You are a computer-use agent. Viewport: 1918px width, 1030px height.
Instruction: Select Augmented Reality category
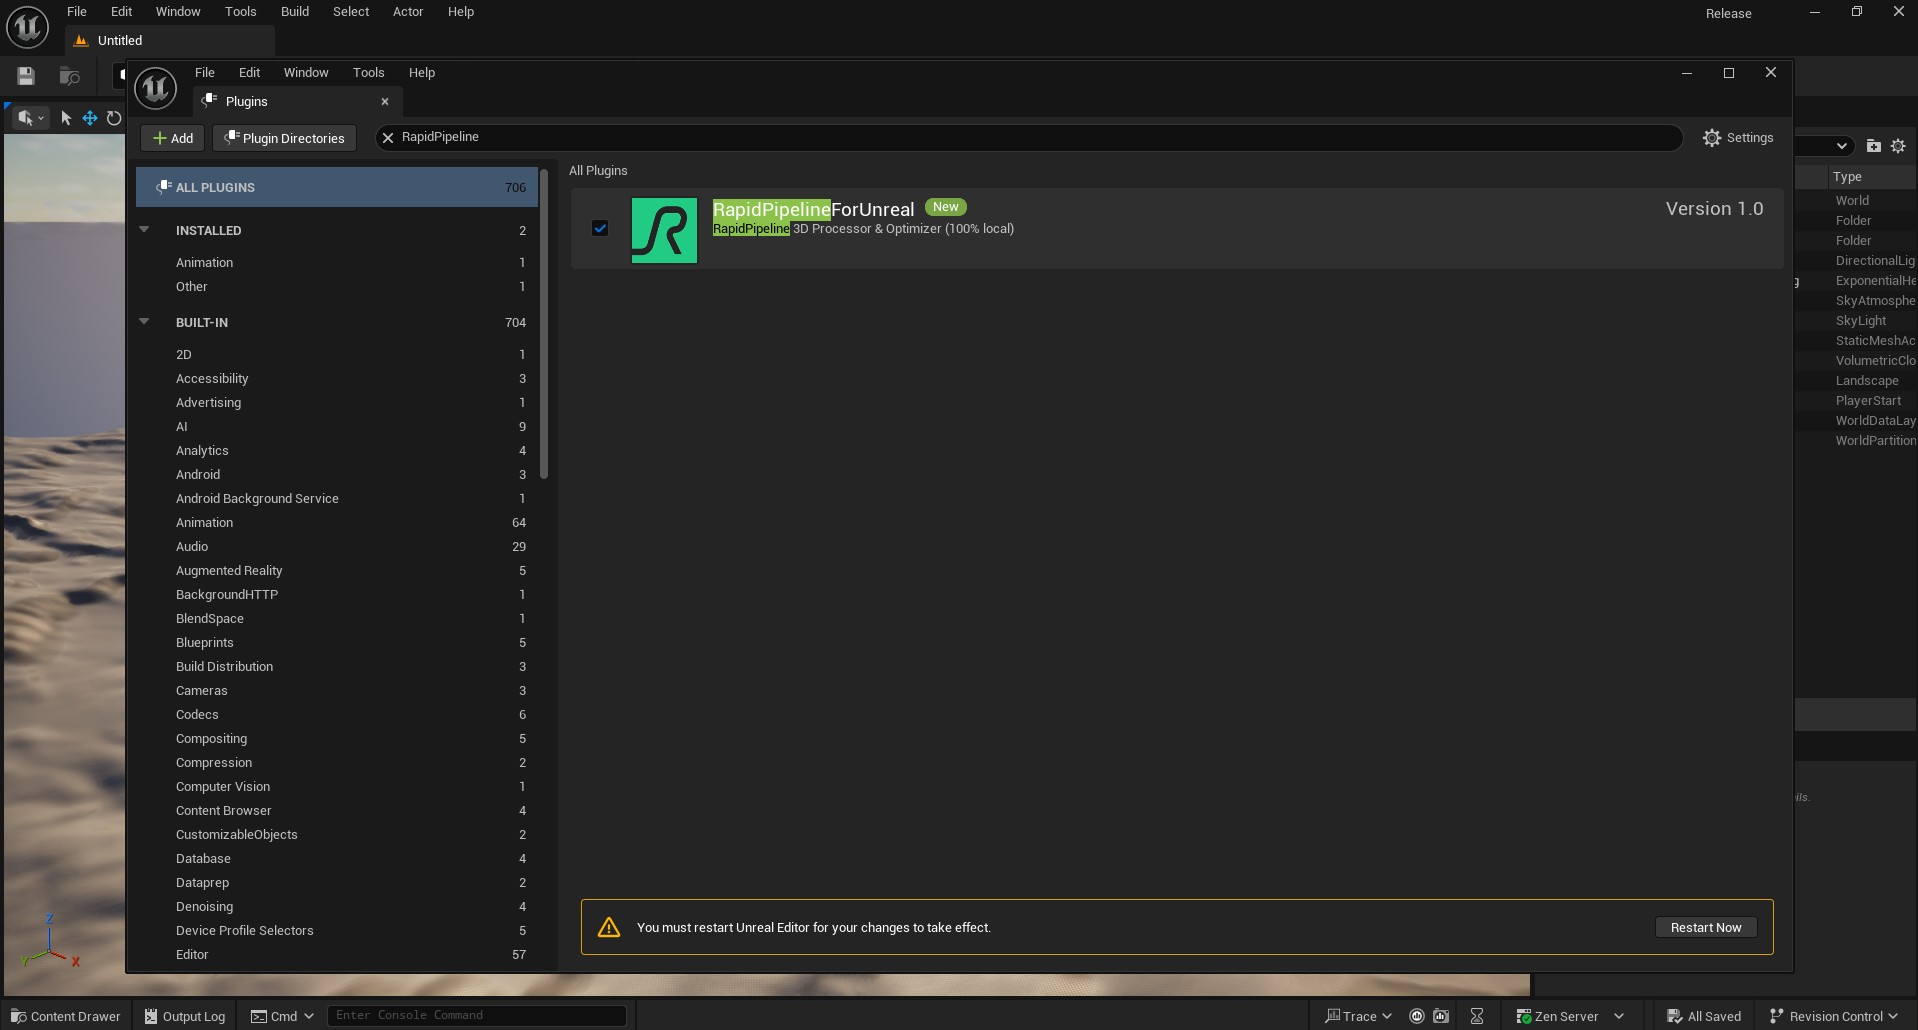(x=337, y=570)
